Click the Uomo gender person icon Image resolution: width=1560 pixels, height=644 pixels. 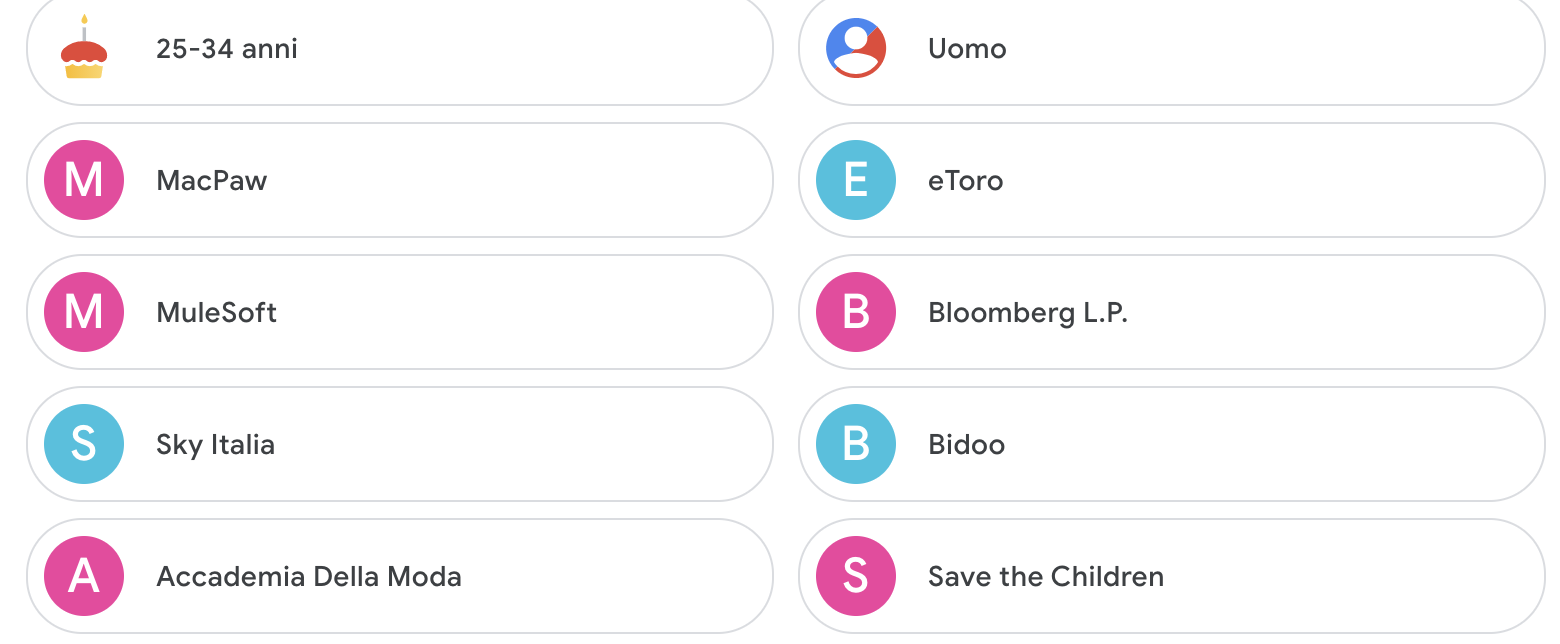[856, 48]
